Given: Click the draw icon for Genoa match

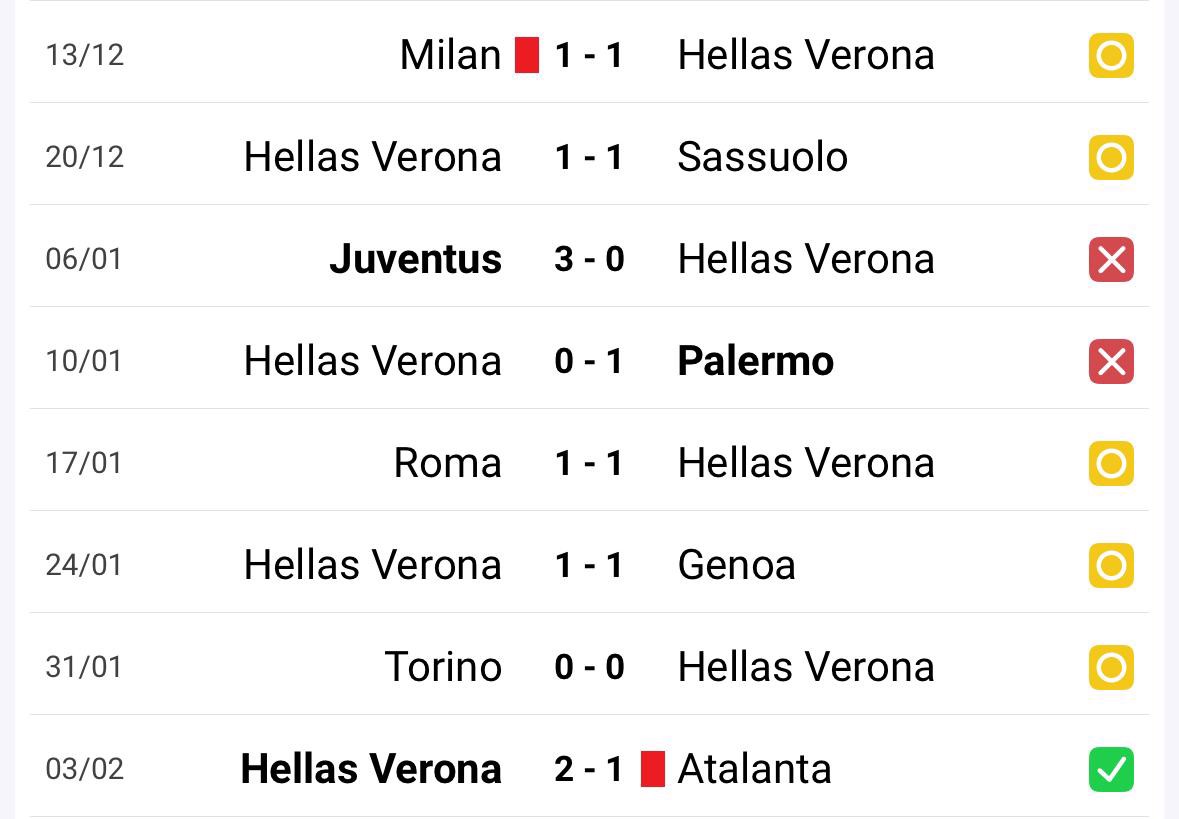Looking at the screenshot, I should 1111,566.
